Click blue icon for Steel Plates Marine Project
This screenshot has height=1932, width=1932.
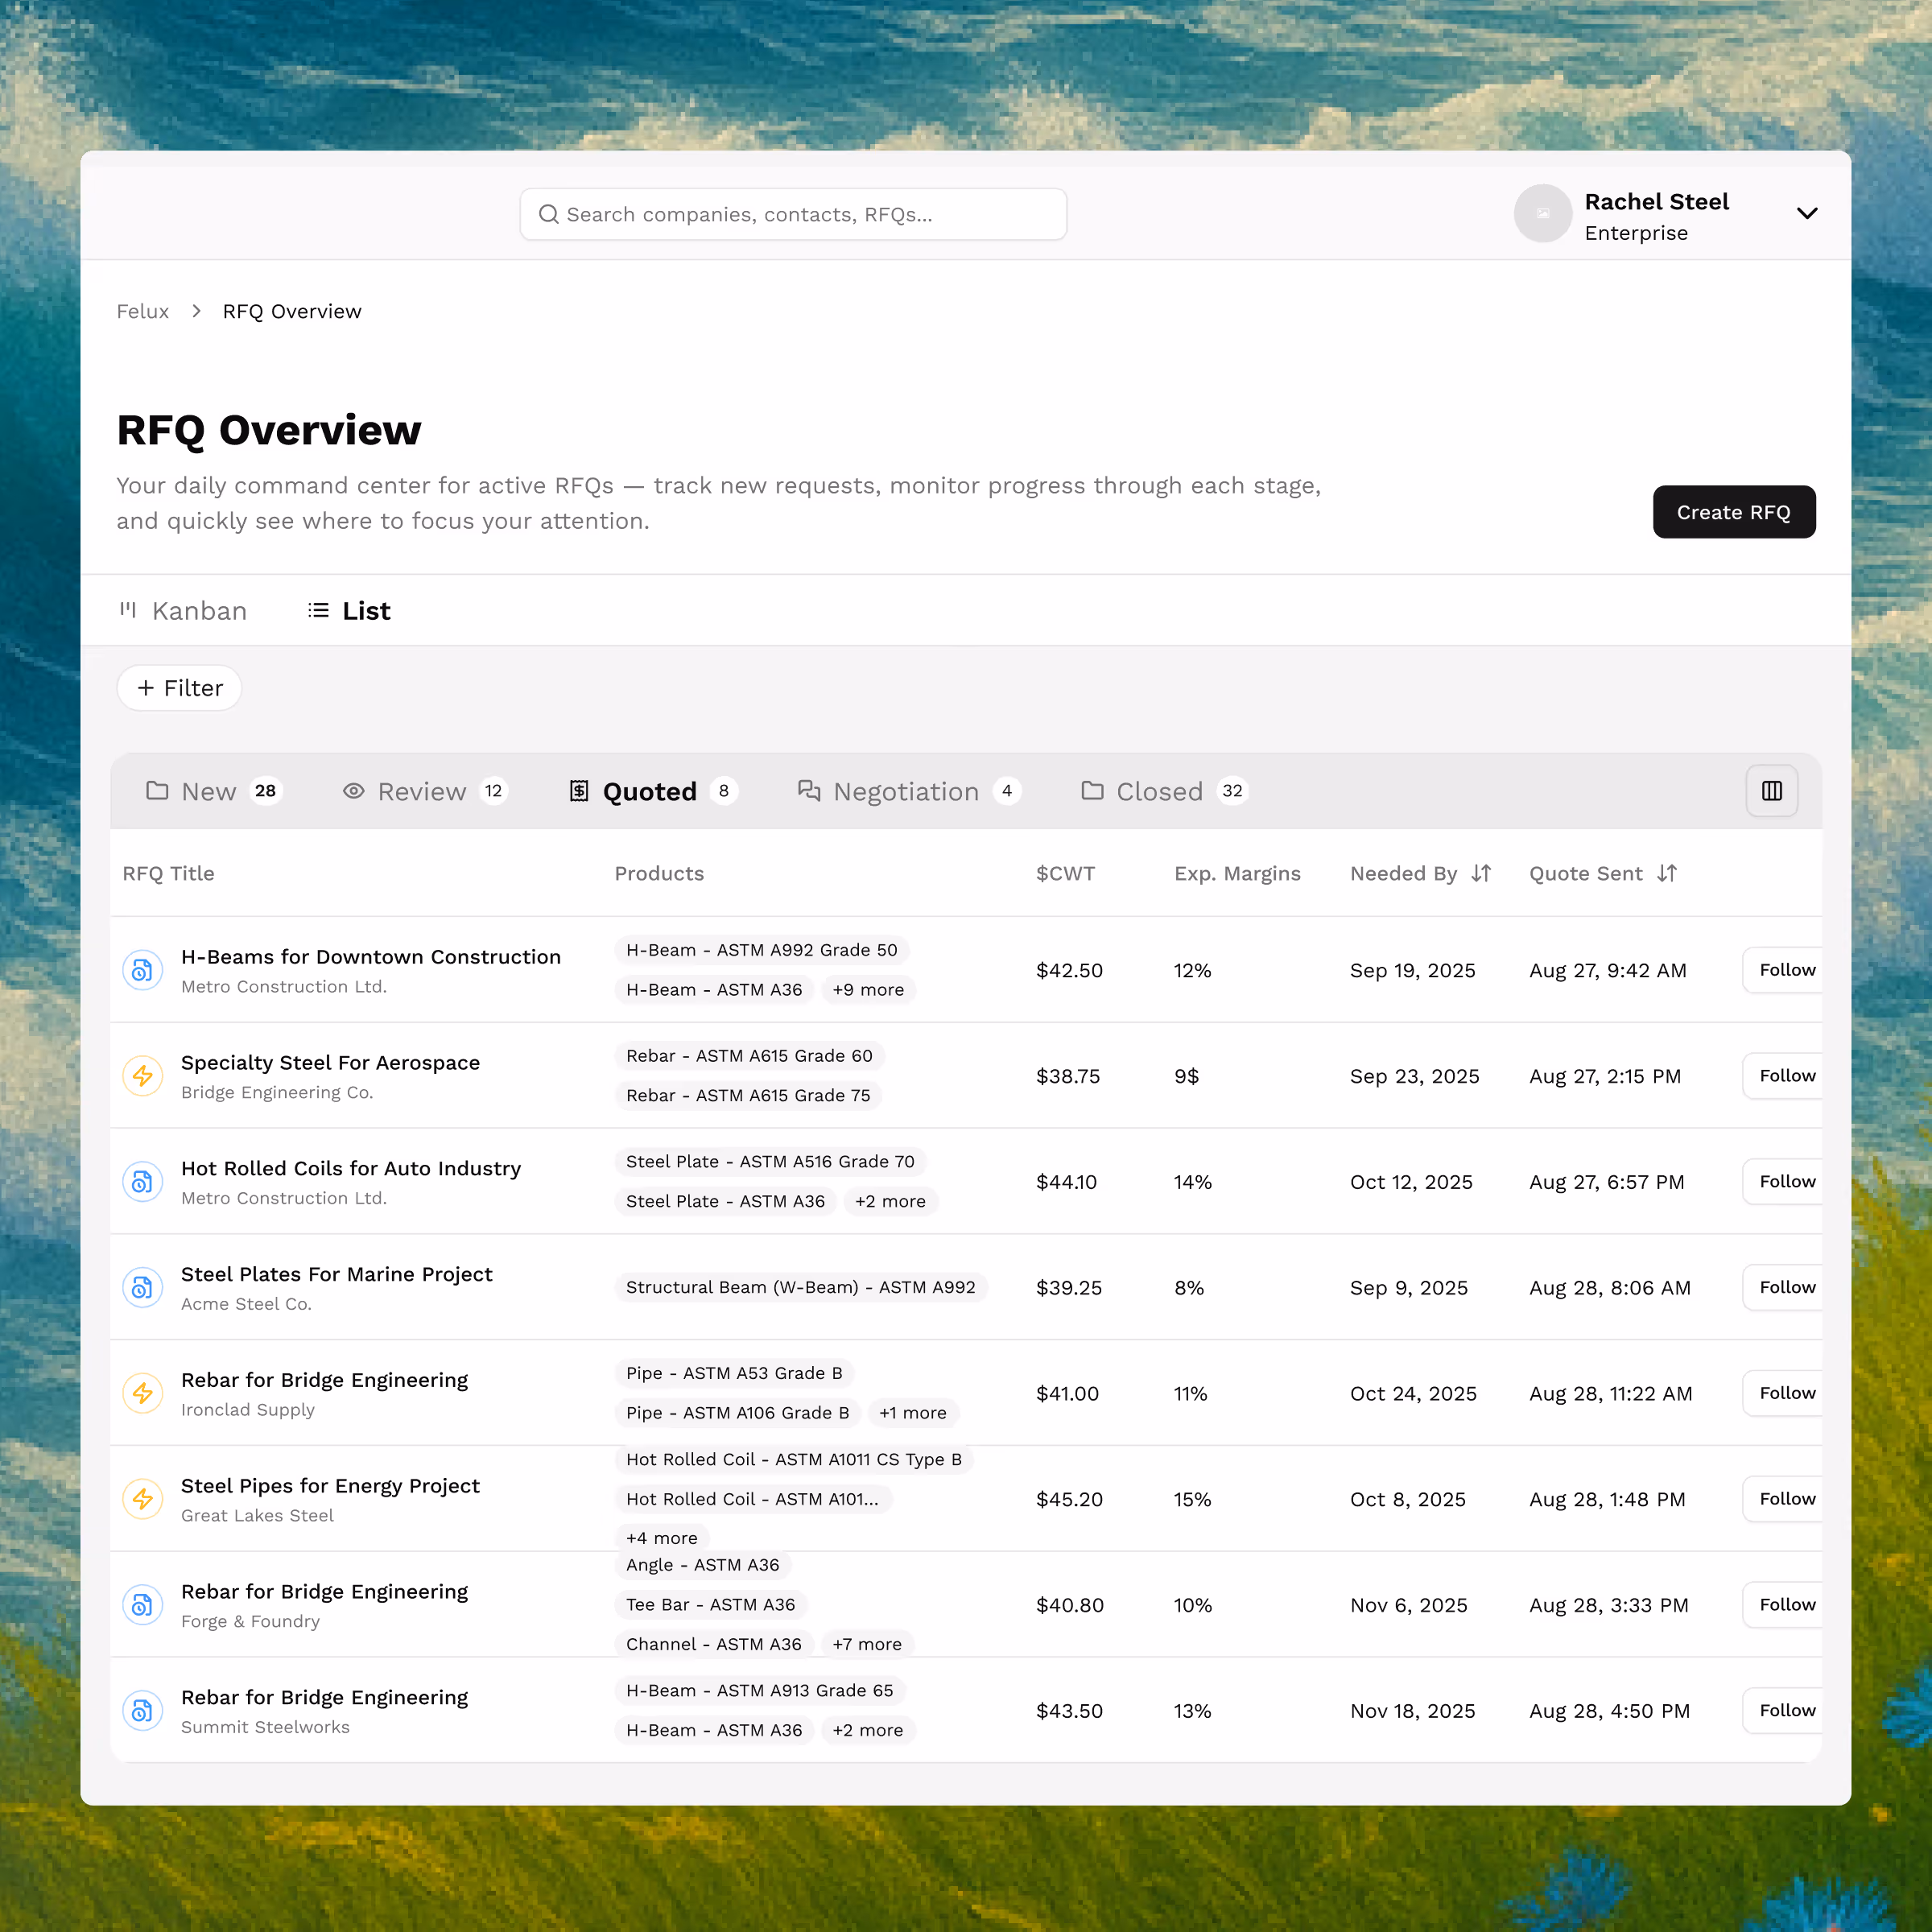pyautogui.click(x=142, y=1287)
